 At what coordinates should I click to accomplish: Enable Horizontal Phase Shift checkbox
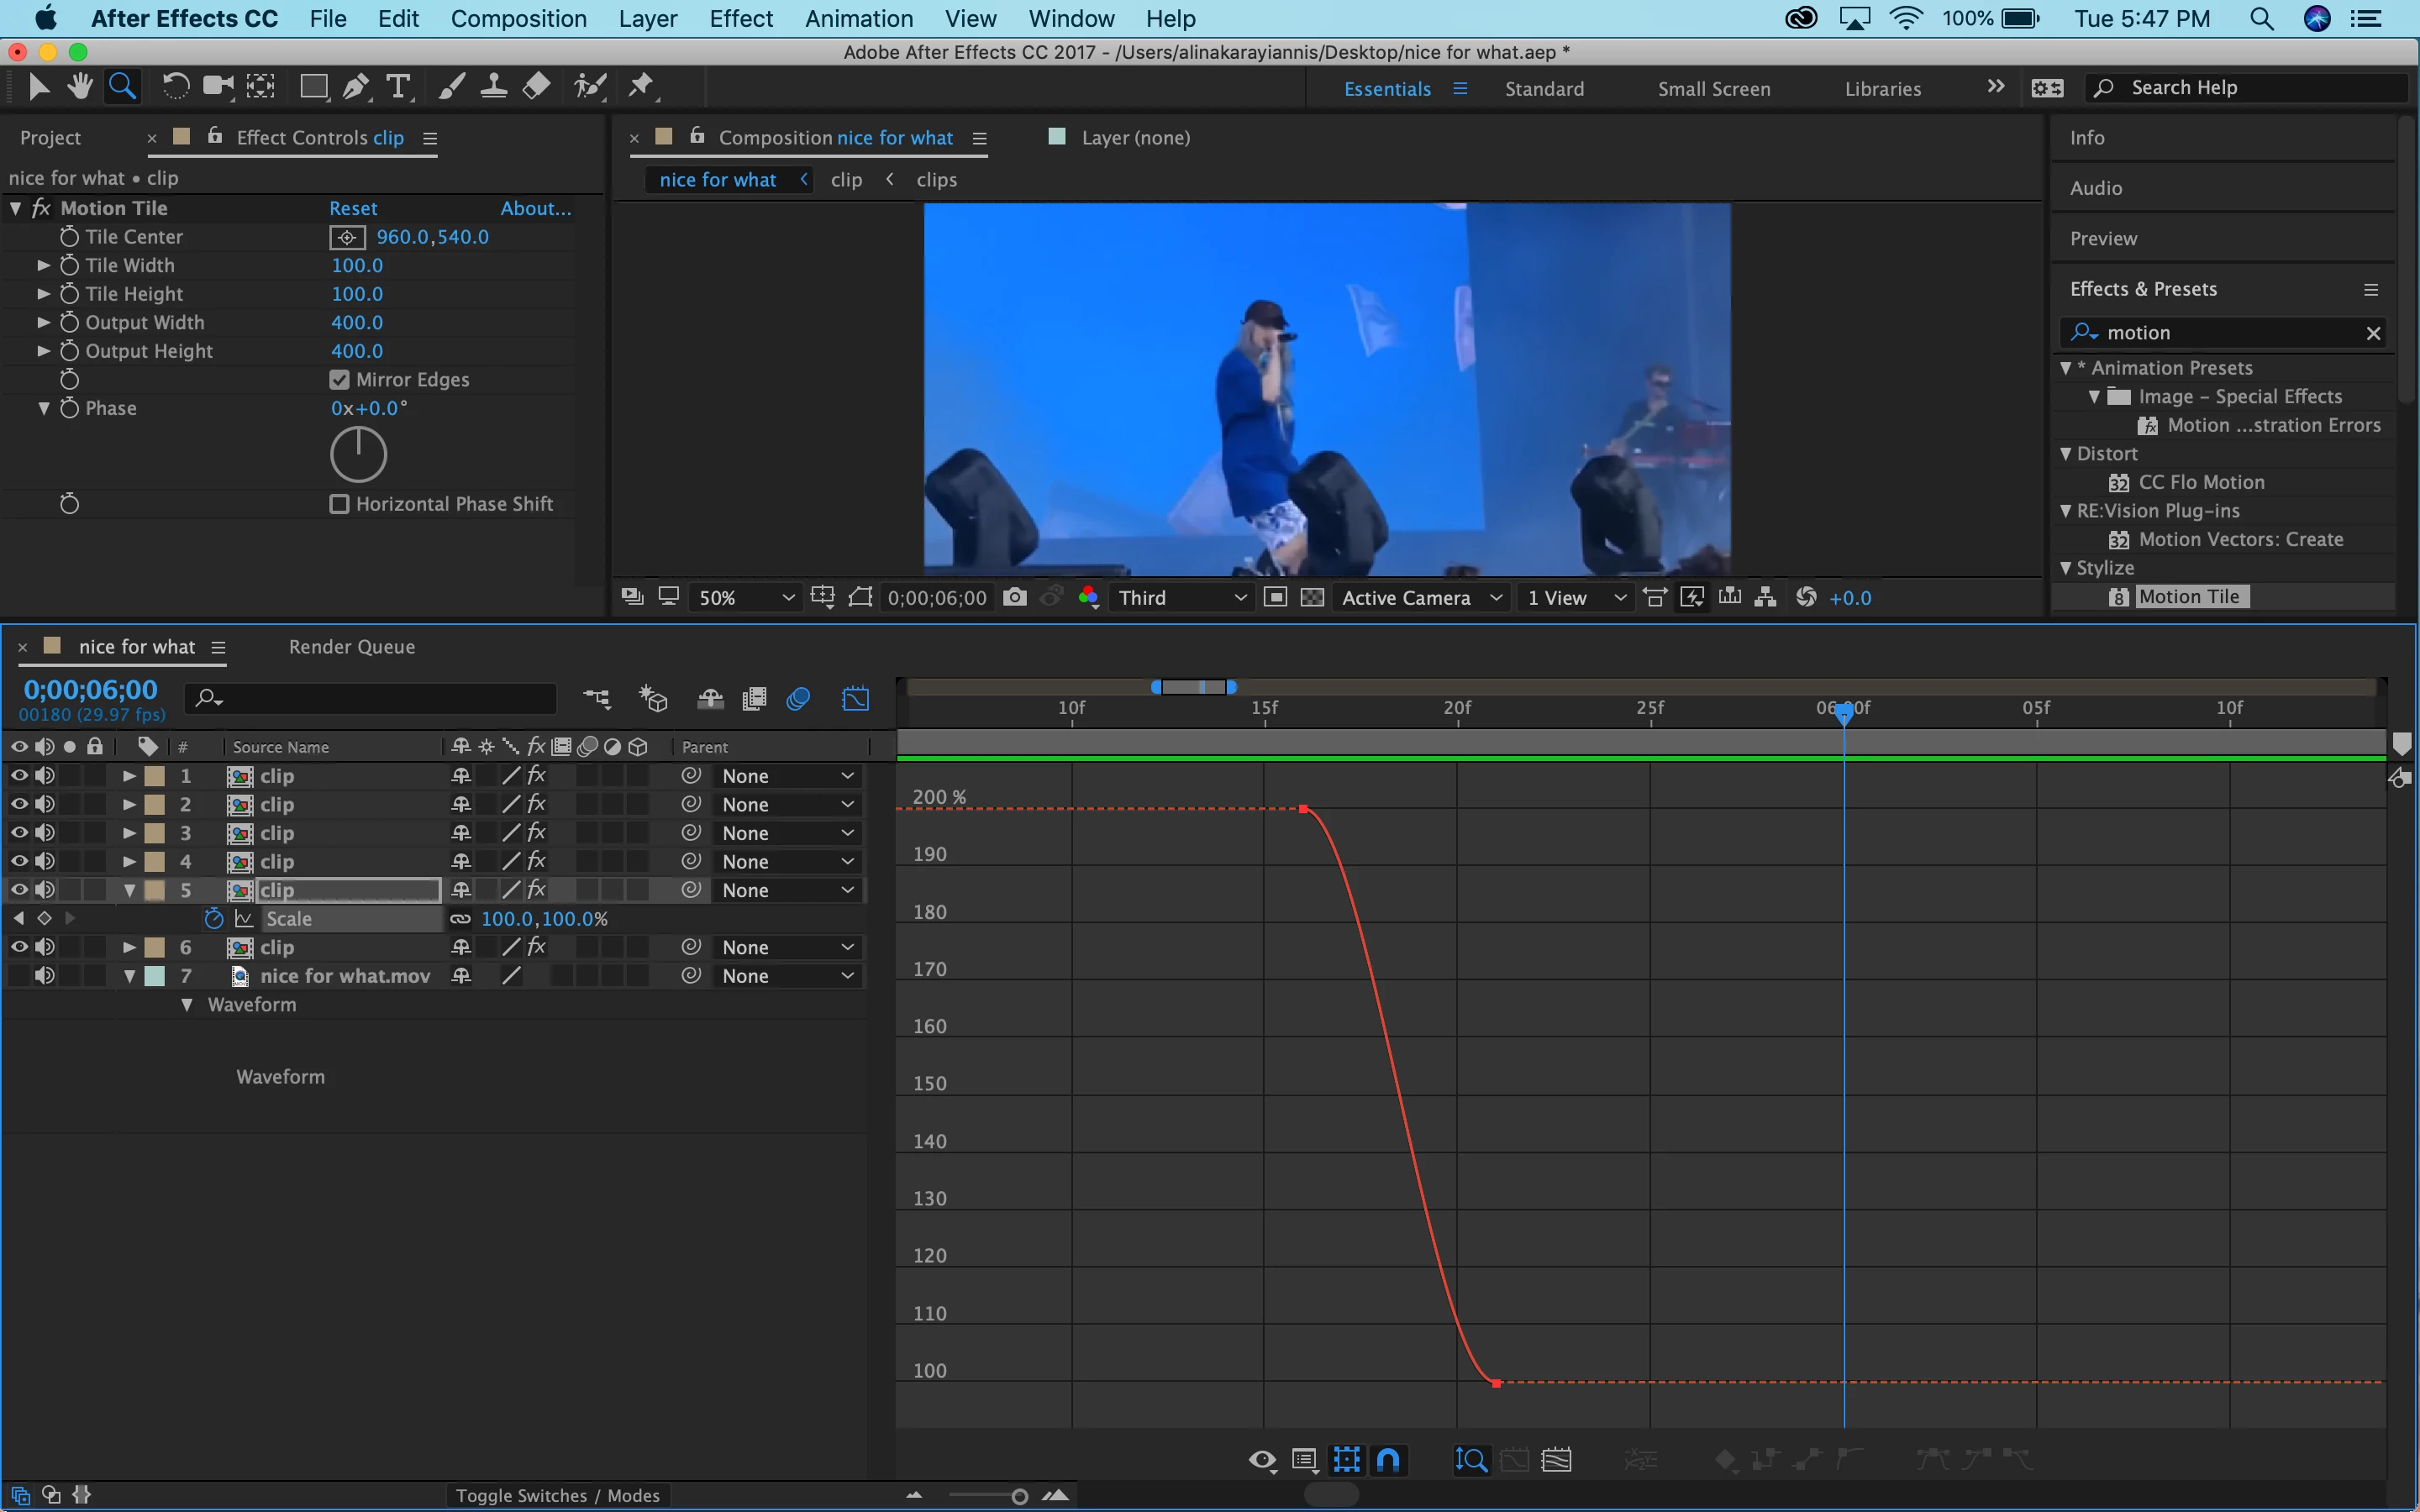[x=340, y=504]
